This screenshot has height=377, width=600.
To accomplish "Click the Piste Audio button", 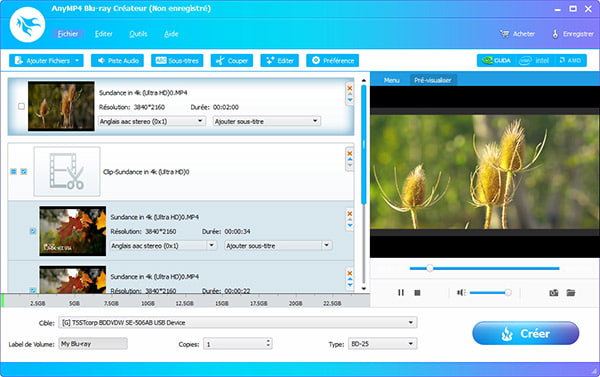I will [117, 60].
